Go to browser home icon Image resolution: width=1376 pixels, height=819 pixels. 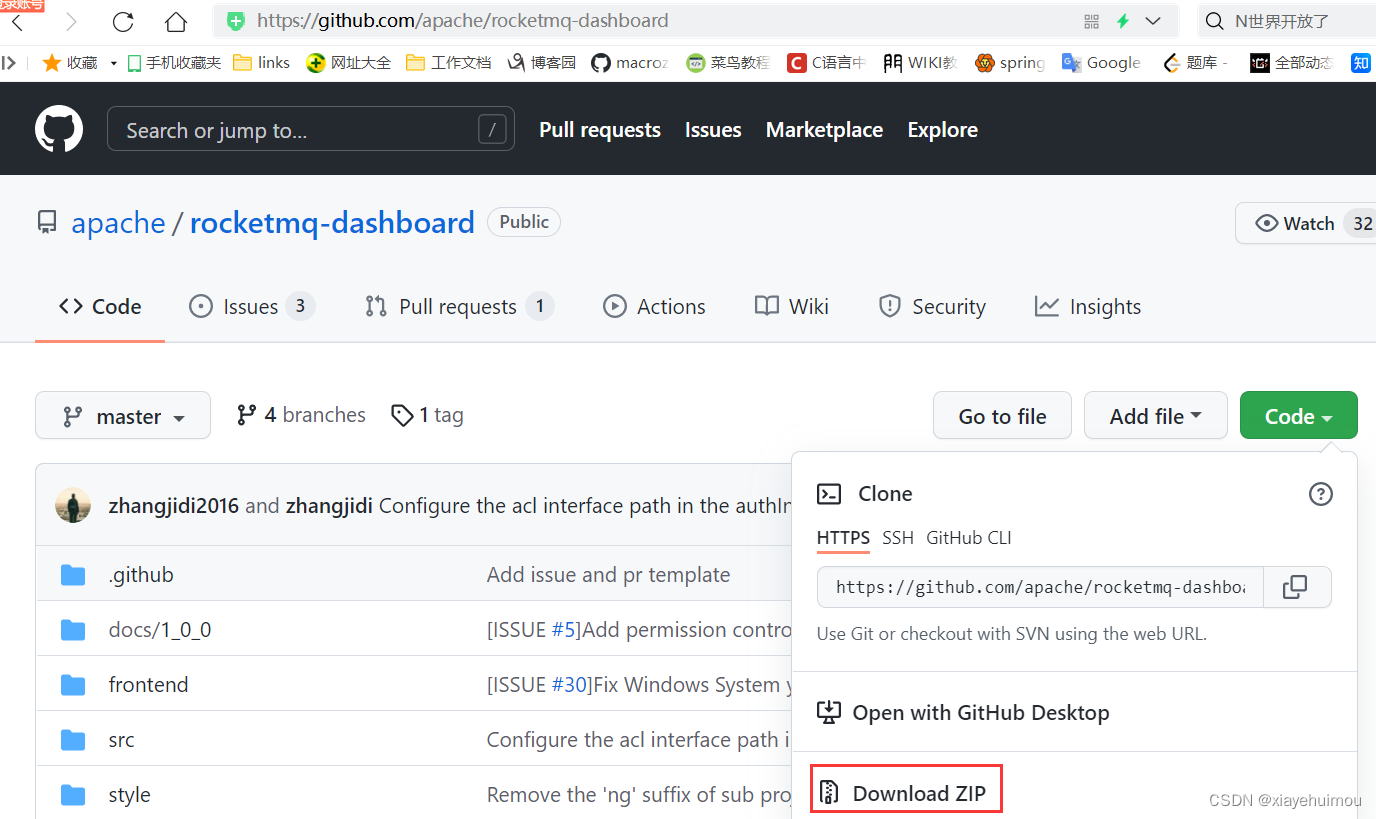point(176,21)
